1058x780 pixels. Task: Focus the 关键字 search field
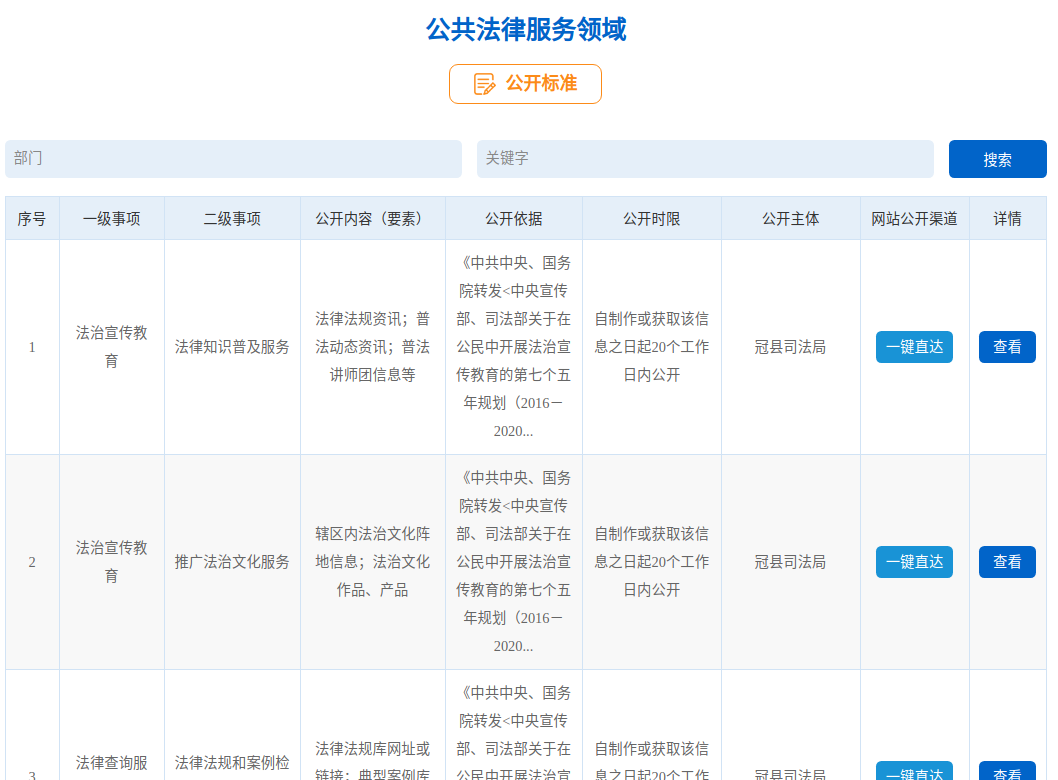pos(705,159)
